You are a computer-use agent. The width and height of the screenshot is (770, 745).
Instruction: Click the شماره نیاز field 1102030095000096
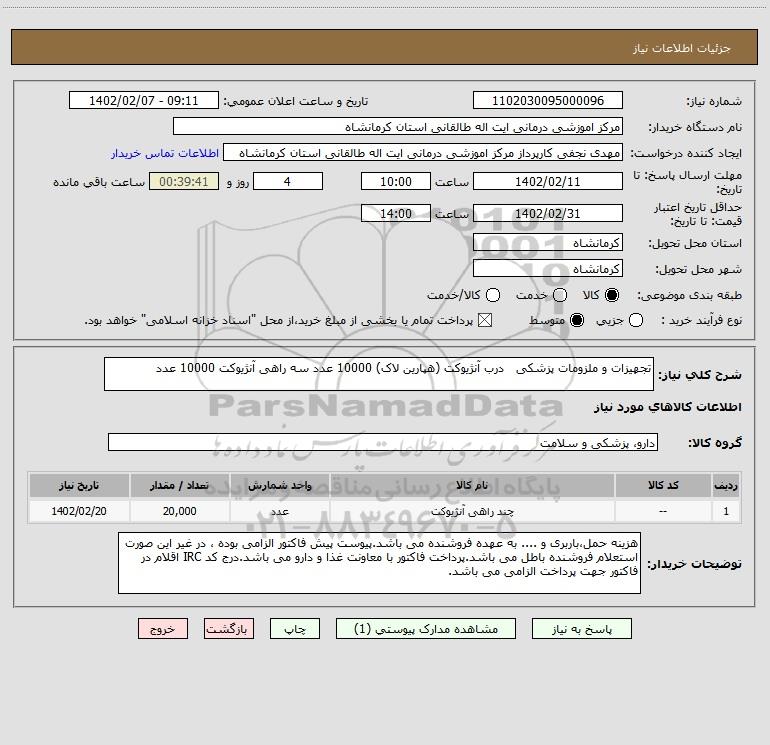(548, 100)
